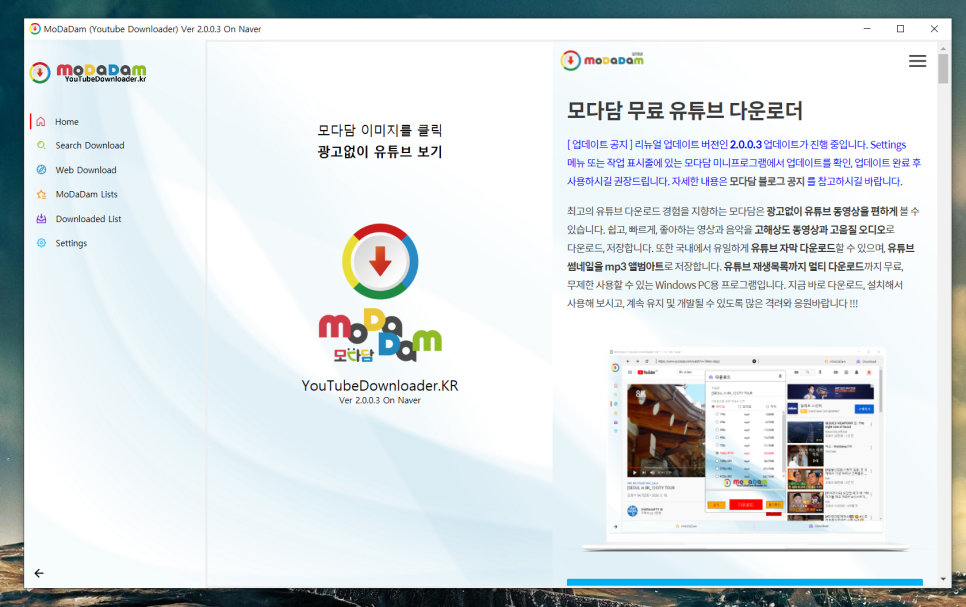The width and height of the screenshot is (966, 607).
Task: Click the Web Download globe icon
Action: pyautogui.click(x=41, y=169)
